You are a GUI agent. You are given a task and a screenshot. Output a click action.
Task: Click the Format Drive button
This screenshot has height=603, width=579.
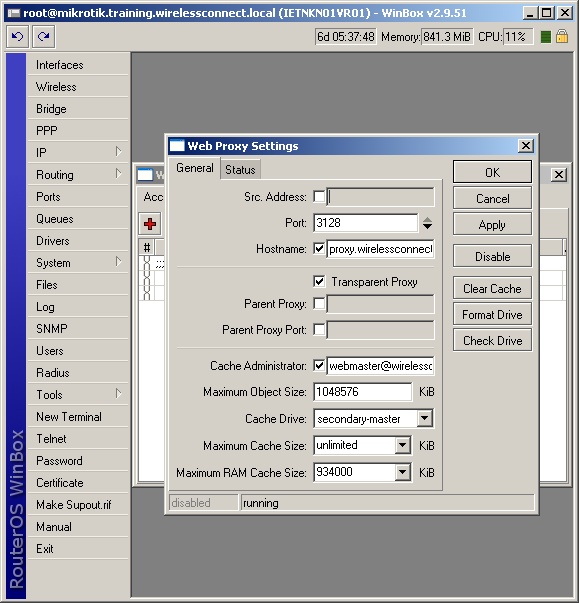[x=492, y=315]
